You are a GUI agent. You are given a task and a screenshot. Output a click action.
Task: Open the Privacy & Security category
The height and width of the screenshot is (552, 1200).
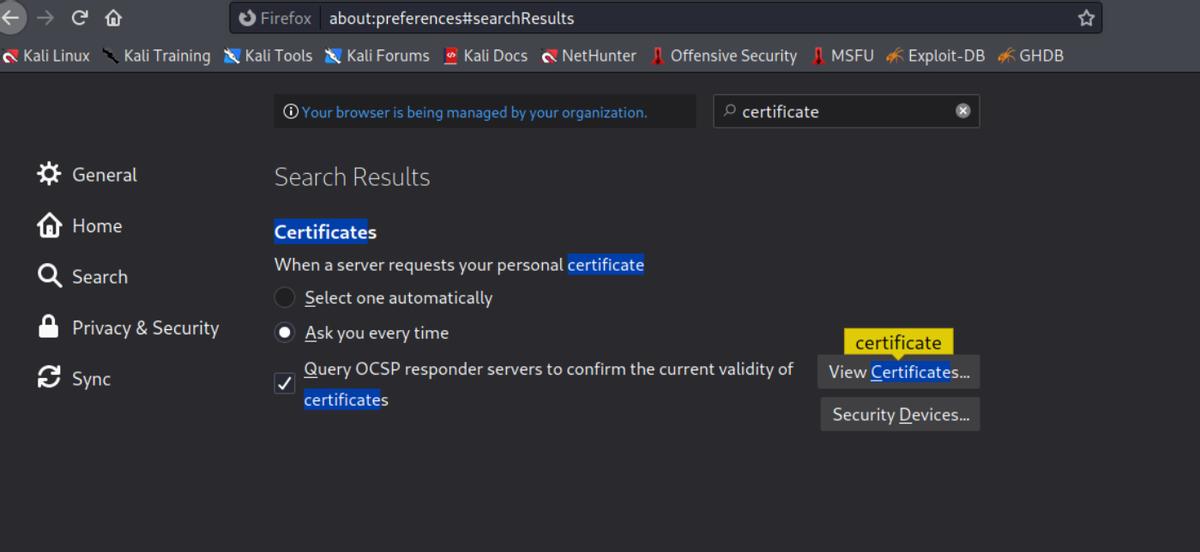pos(127,328)
